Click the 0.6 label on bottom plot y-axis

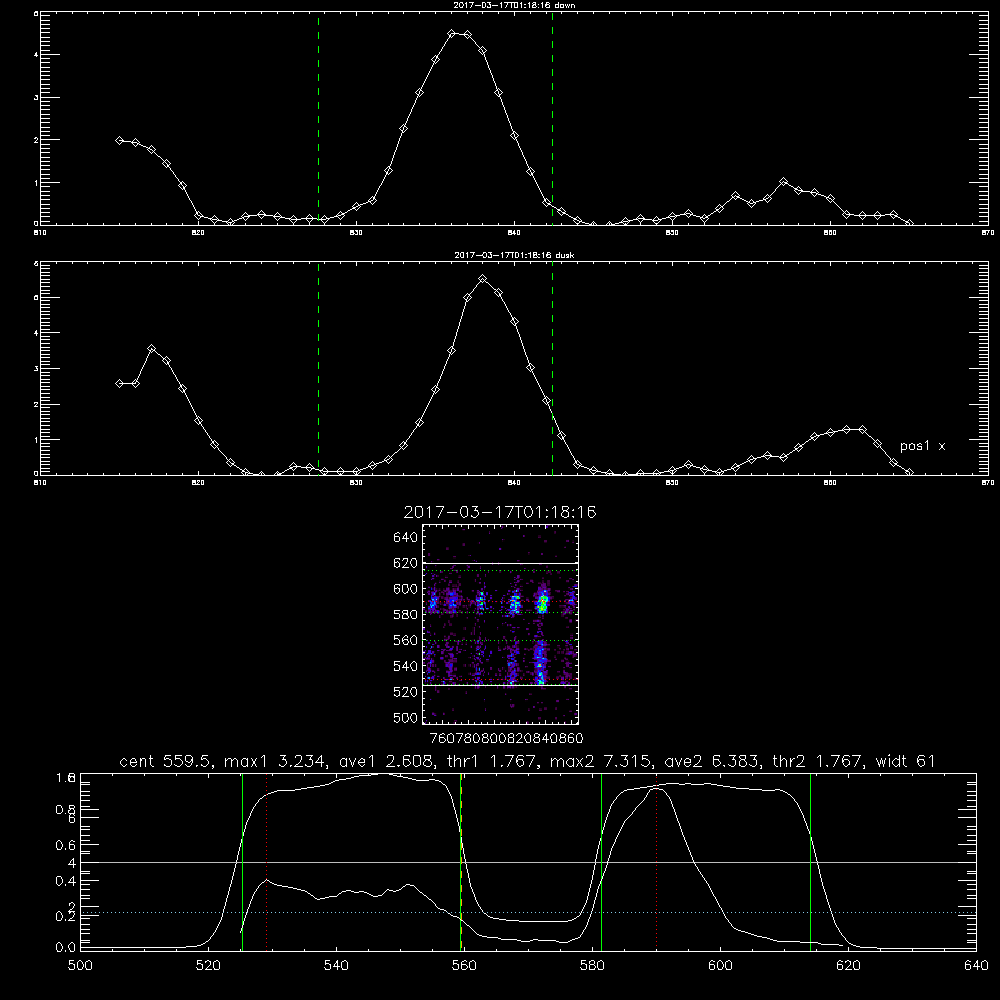point(66,845)
